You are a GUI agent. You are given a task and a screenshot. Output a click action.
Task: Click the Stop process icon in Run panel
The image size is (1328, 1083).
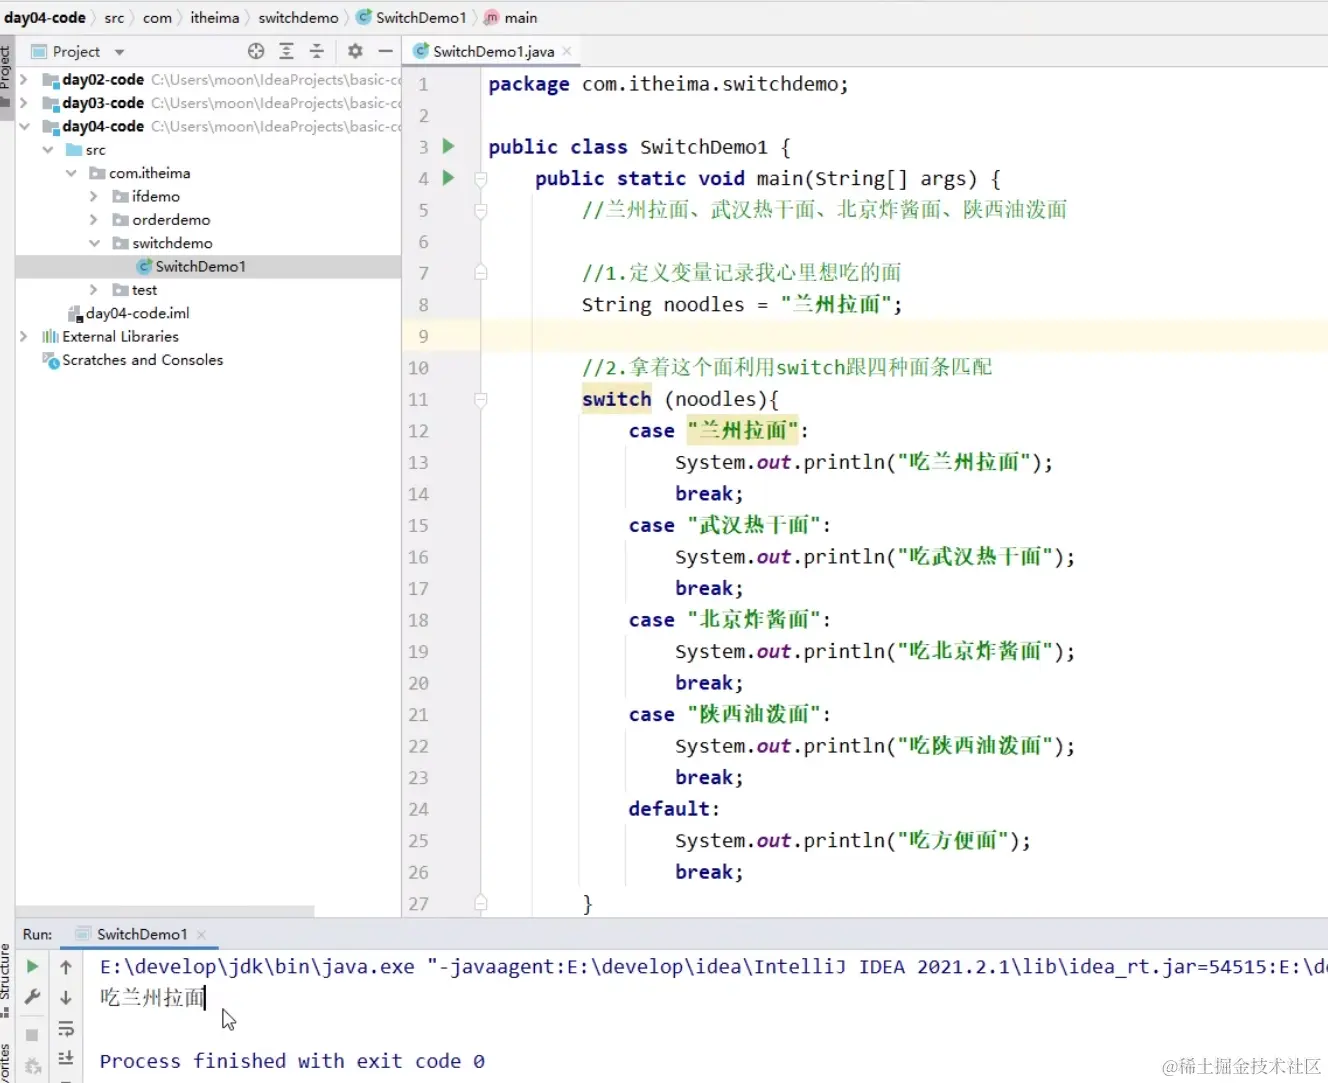(32, 1034)
